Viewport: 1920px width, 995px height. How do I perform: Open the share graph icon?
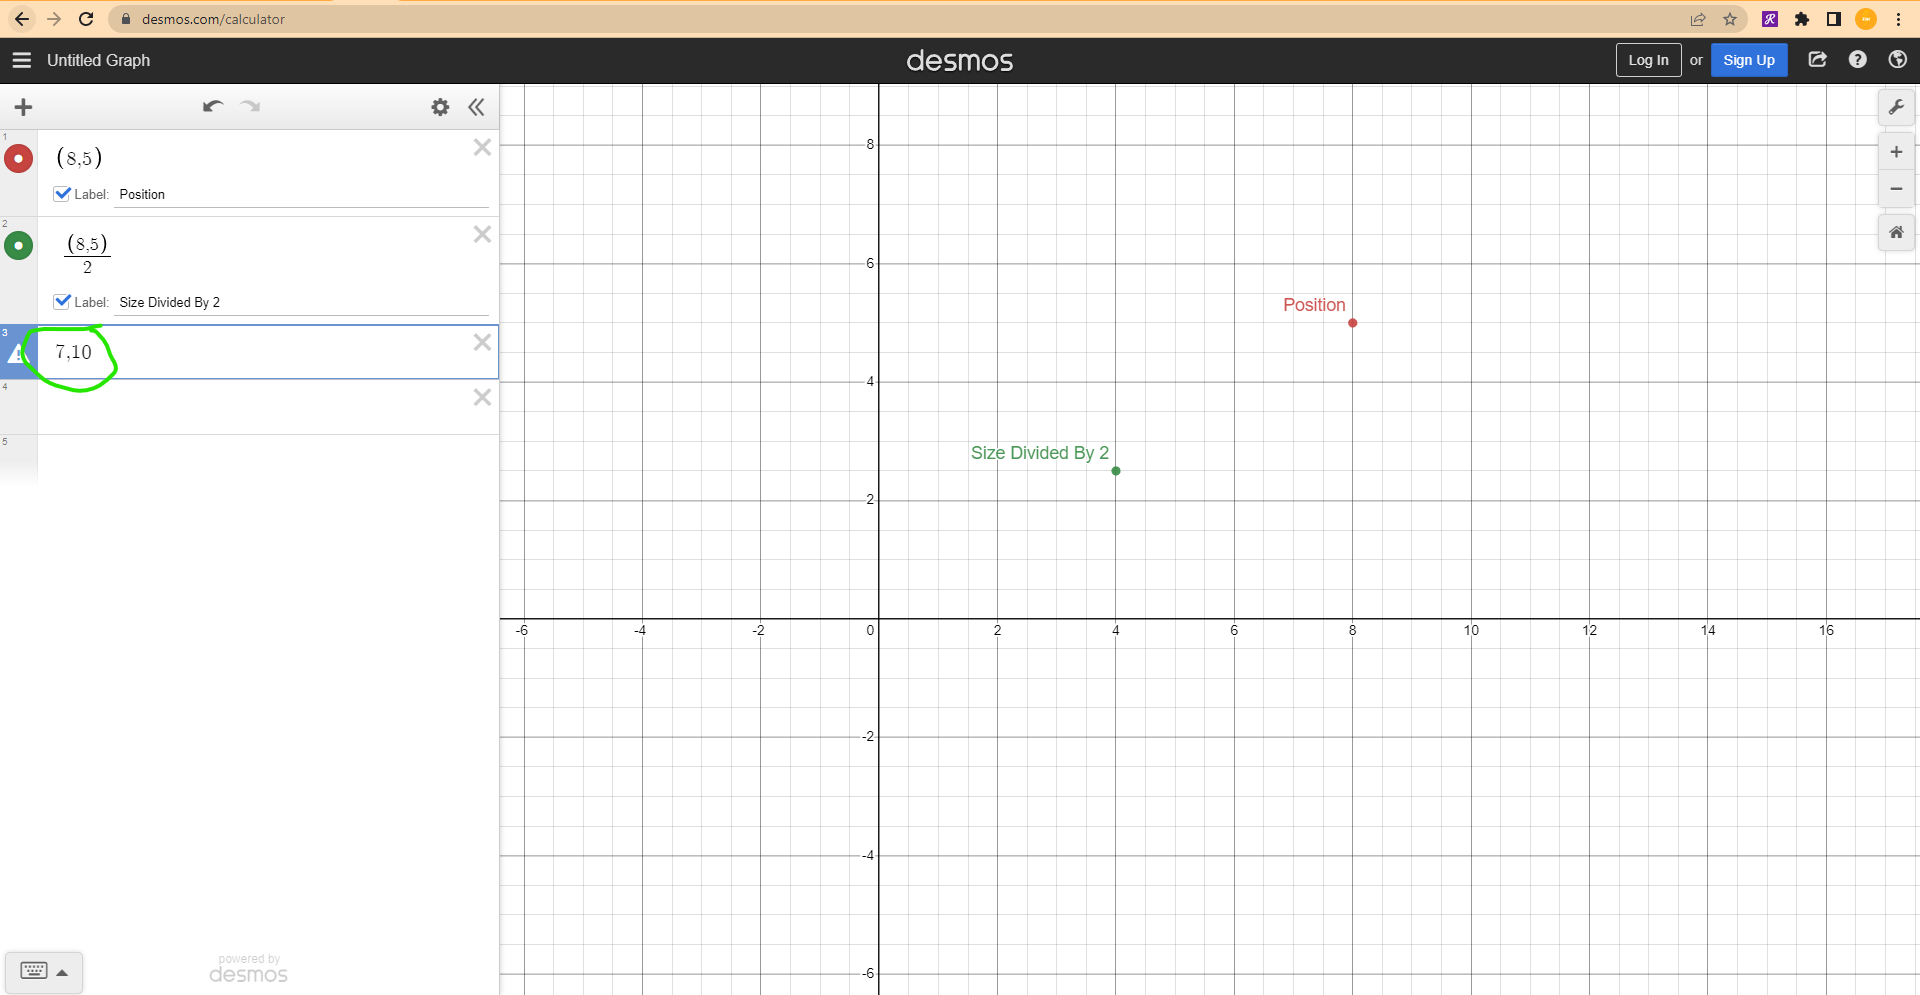(x=1818, y=59)
